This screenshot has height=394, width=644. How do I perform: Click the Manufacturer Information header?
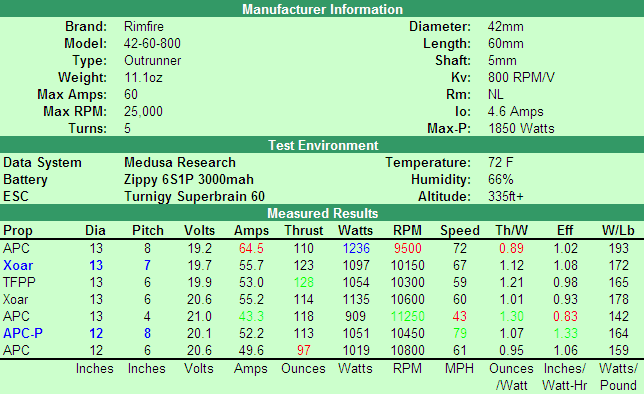[x=322, y=9]
